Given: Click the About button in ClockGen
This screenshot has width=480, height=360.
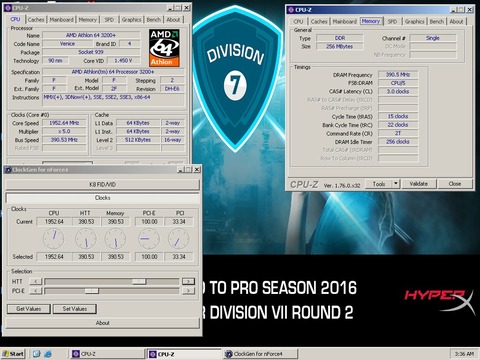Looking at the screenshot, I should tap(103, 323).
